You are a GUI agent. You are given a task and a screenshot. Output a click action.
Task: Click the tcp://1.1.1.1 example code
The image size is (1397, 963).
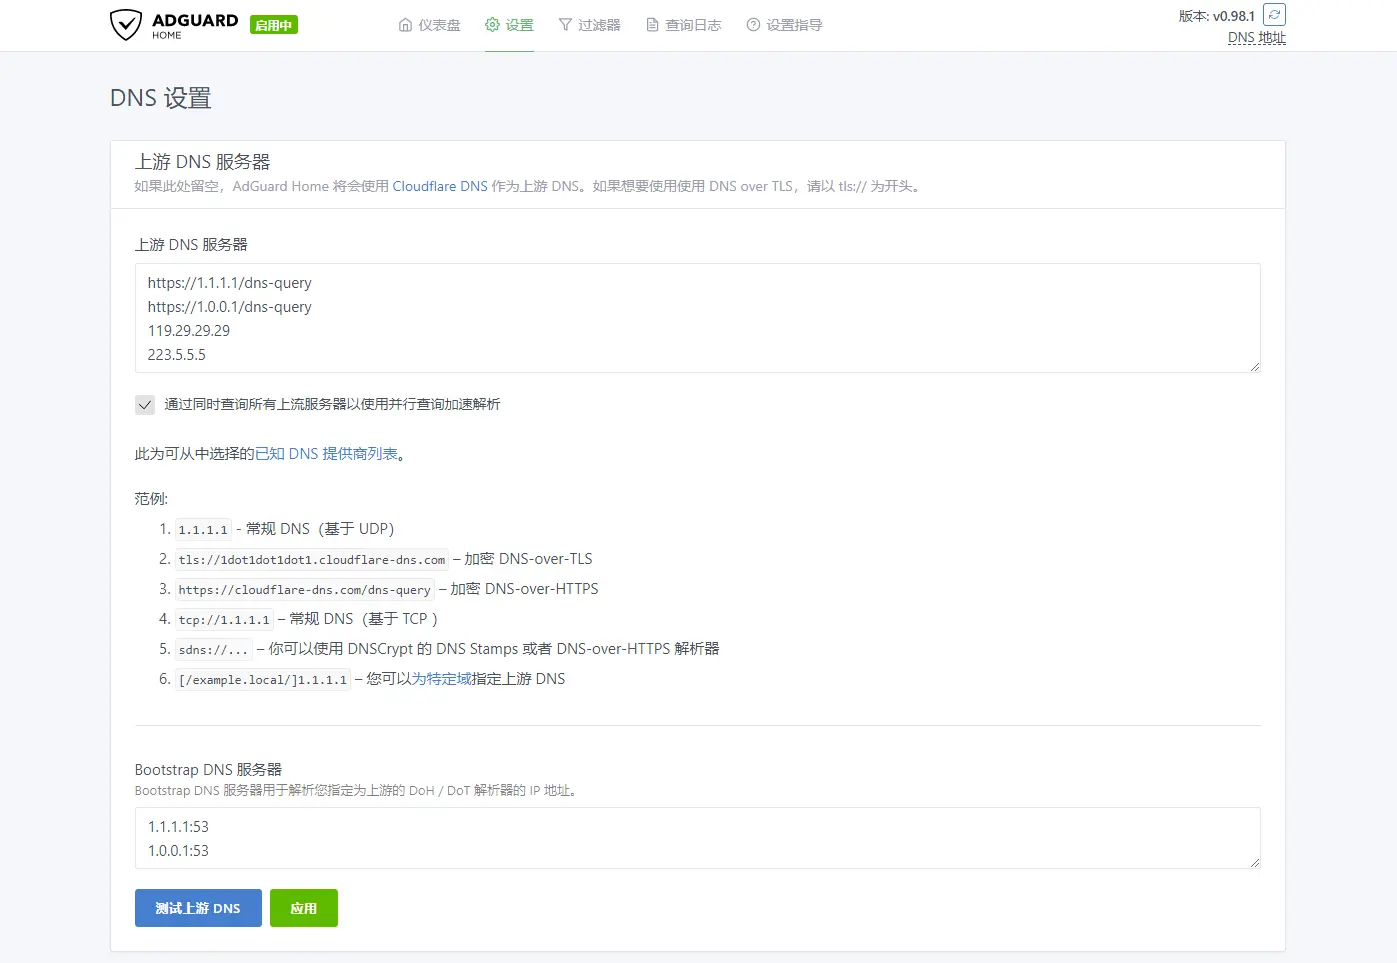tap(224, 620)
